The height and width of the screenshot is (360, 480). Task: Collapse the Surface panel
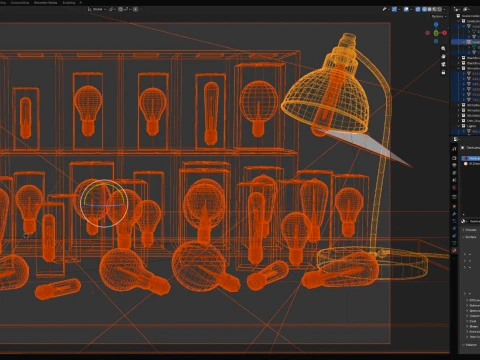pyautogui.click(x=471, y=237)
